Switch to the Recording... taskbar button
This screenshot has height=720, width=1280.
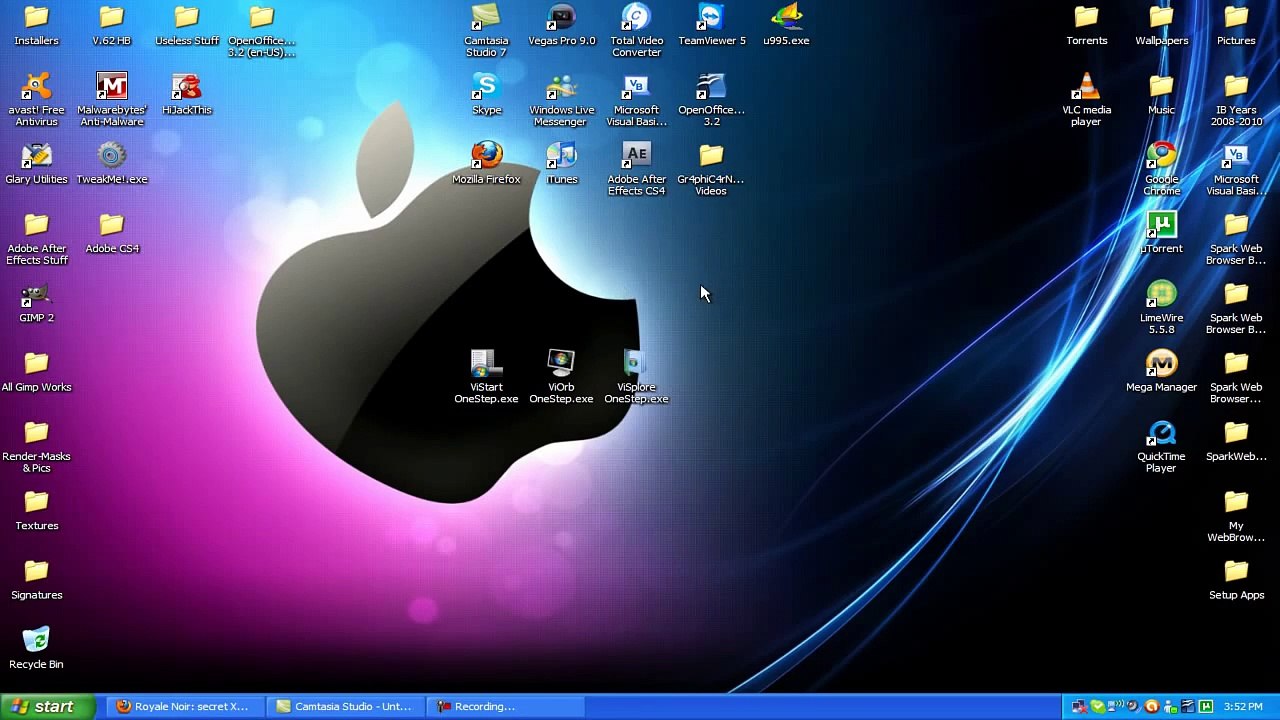507,707
